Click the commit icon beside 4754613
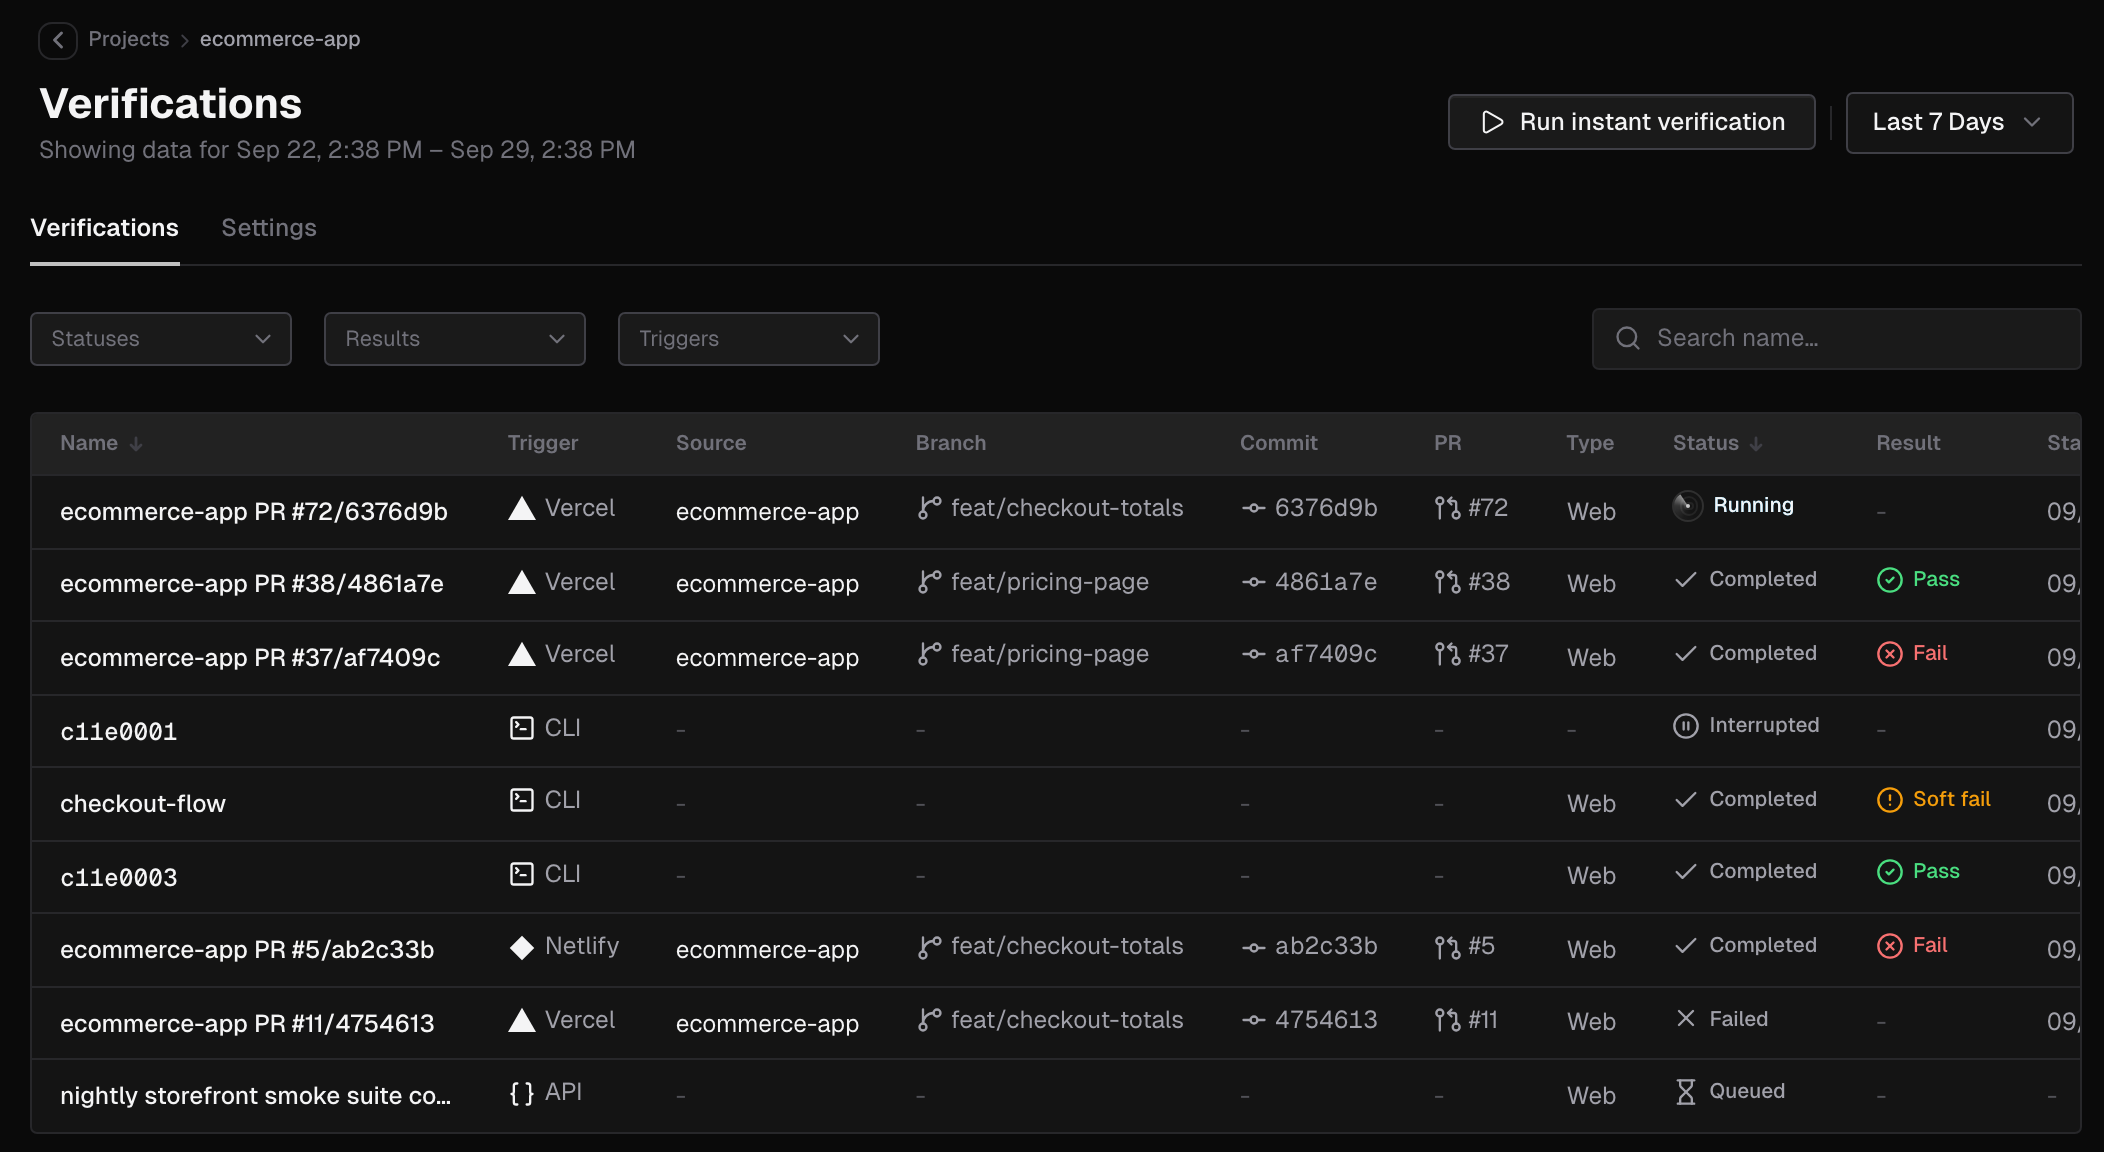 click(1253, 1020)
